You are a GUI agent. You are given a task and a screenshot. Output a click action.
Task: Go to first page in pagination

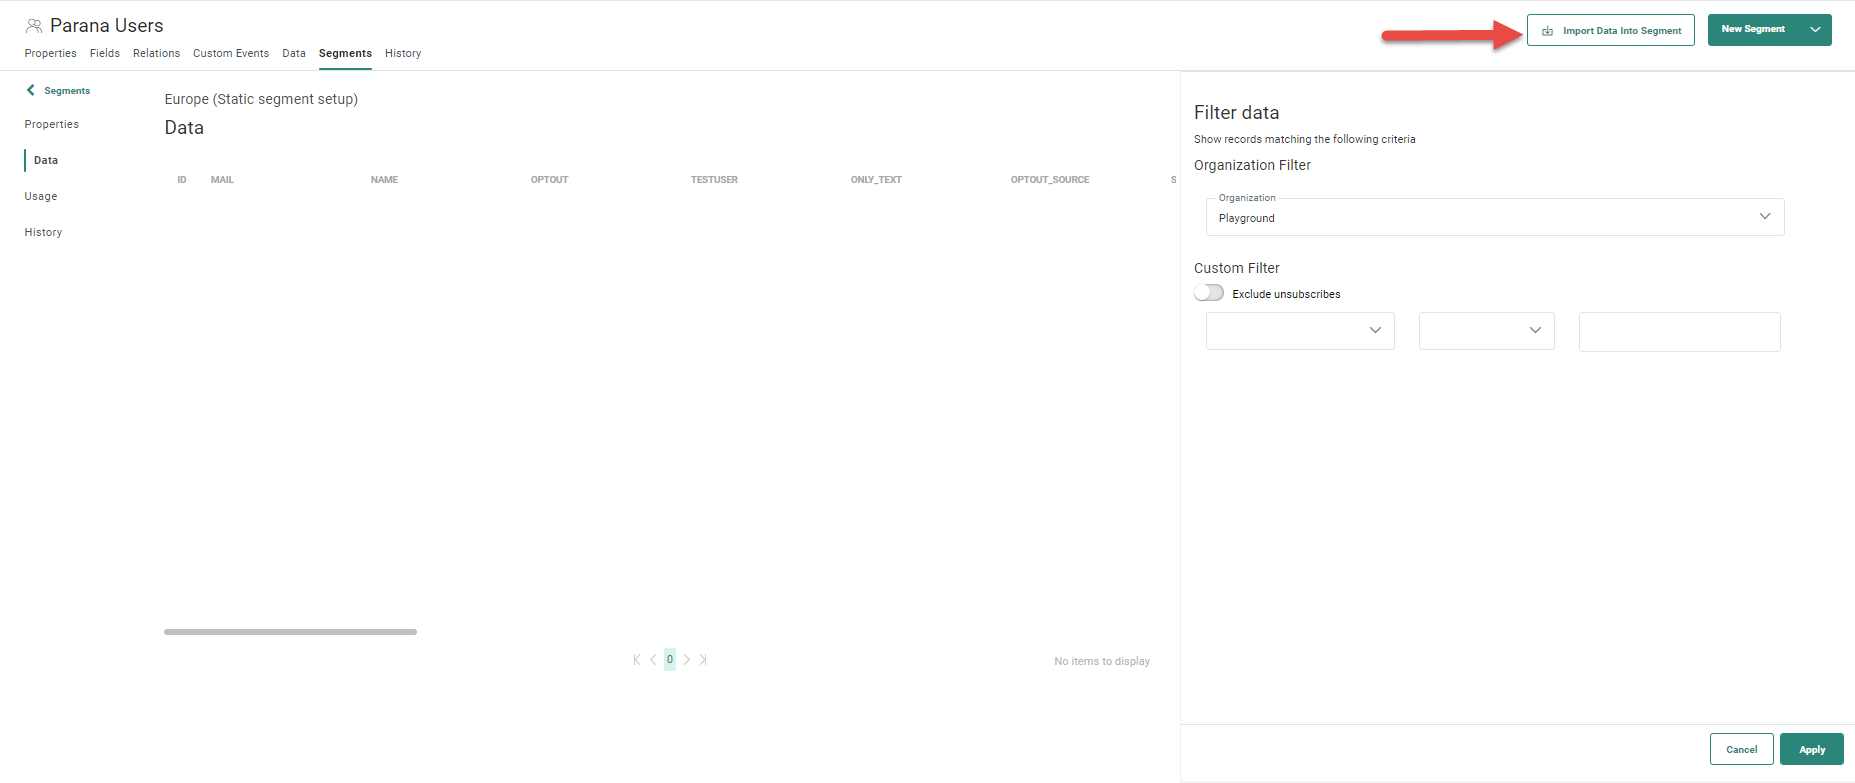pos(636,660)
